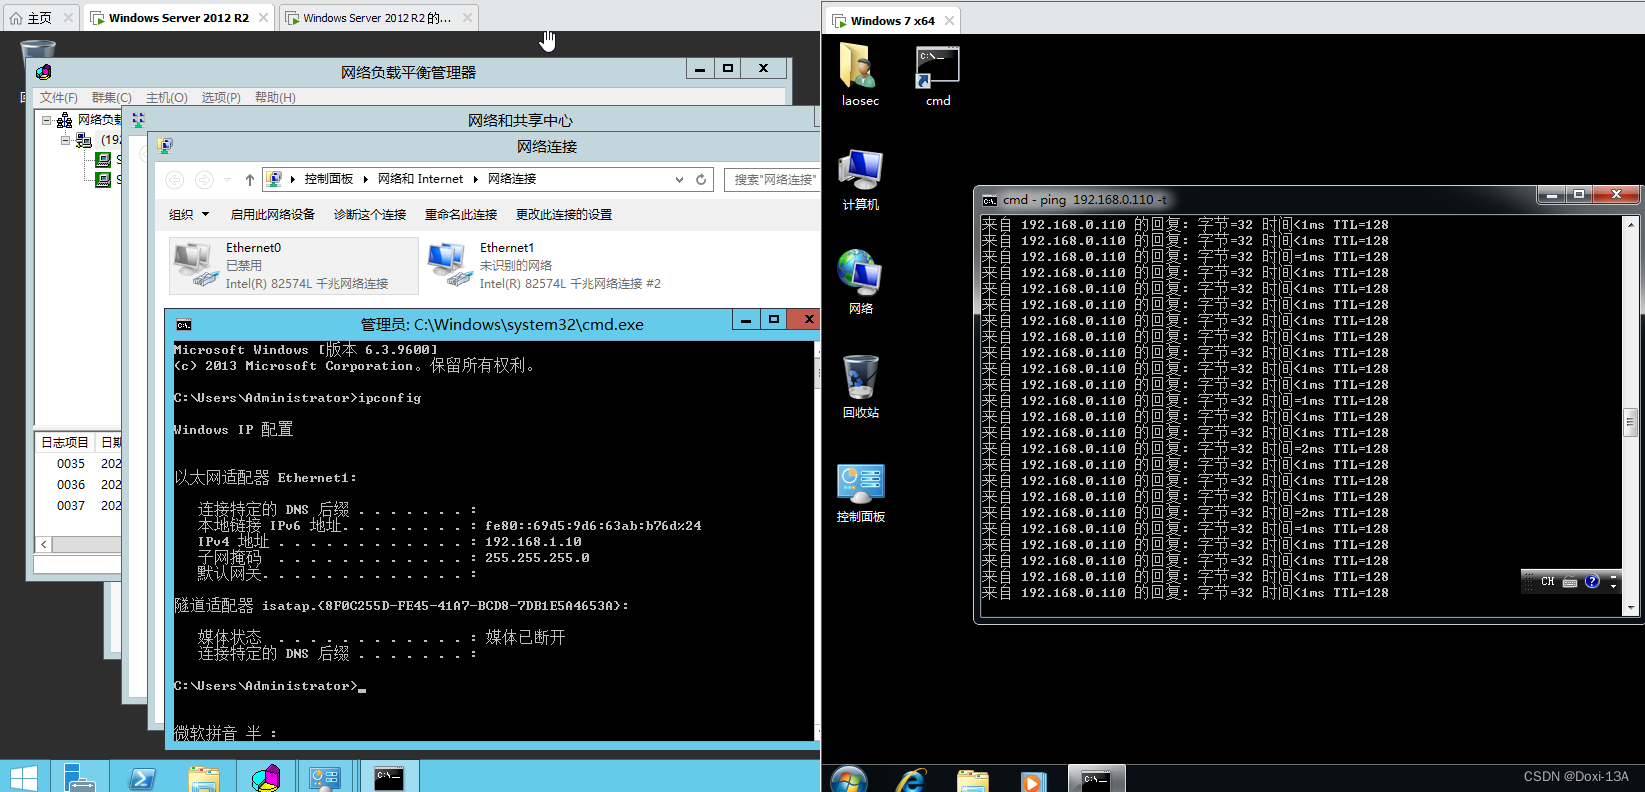Switch to the 主页 tab

pos(40,18)
